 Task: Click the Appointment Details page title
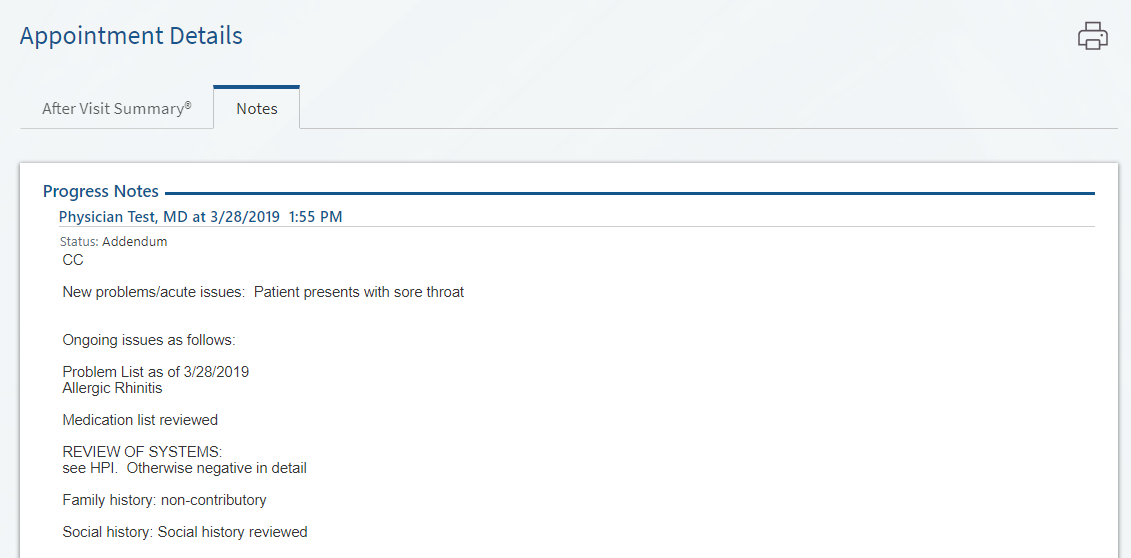coord(131,36)
